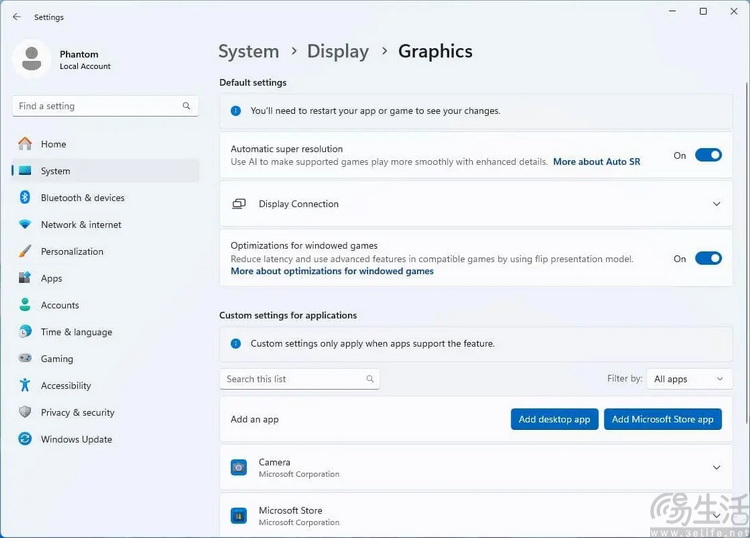Viewport: 750px width, 538px height.
Task: Open Privacy & security settings
Action: point(105,412)
